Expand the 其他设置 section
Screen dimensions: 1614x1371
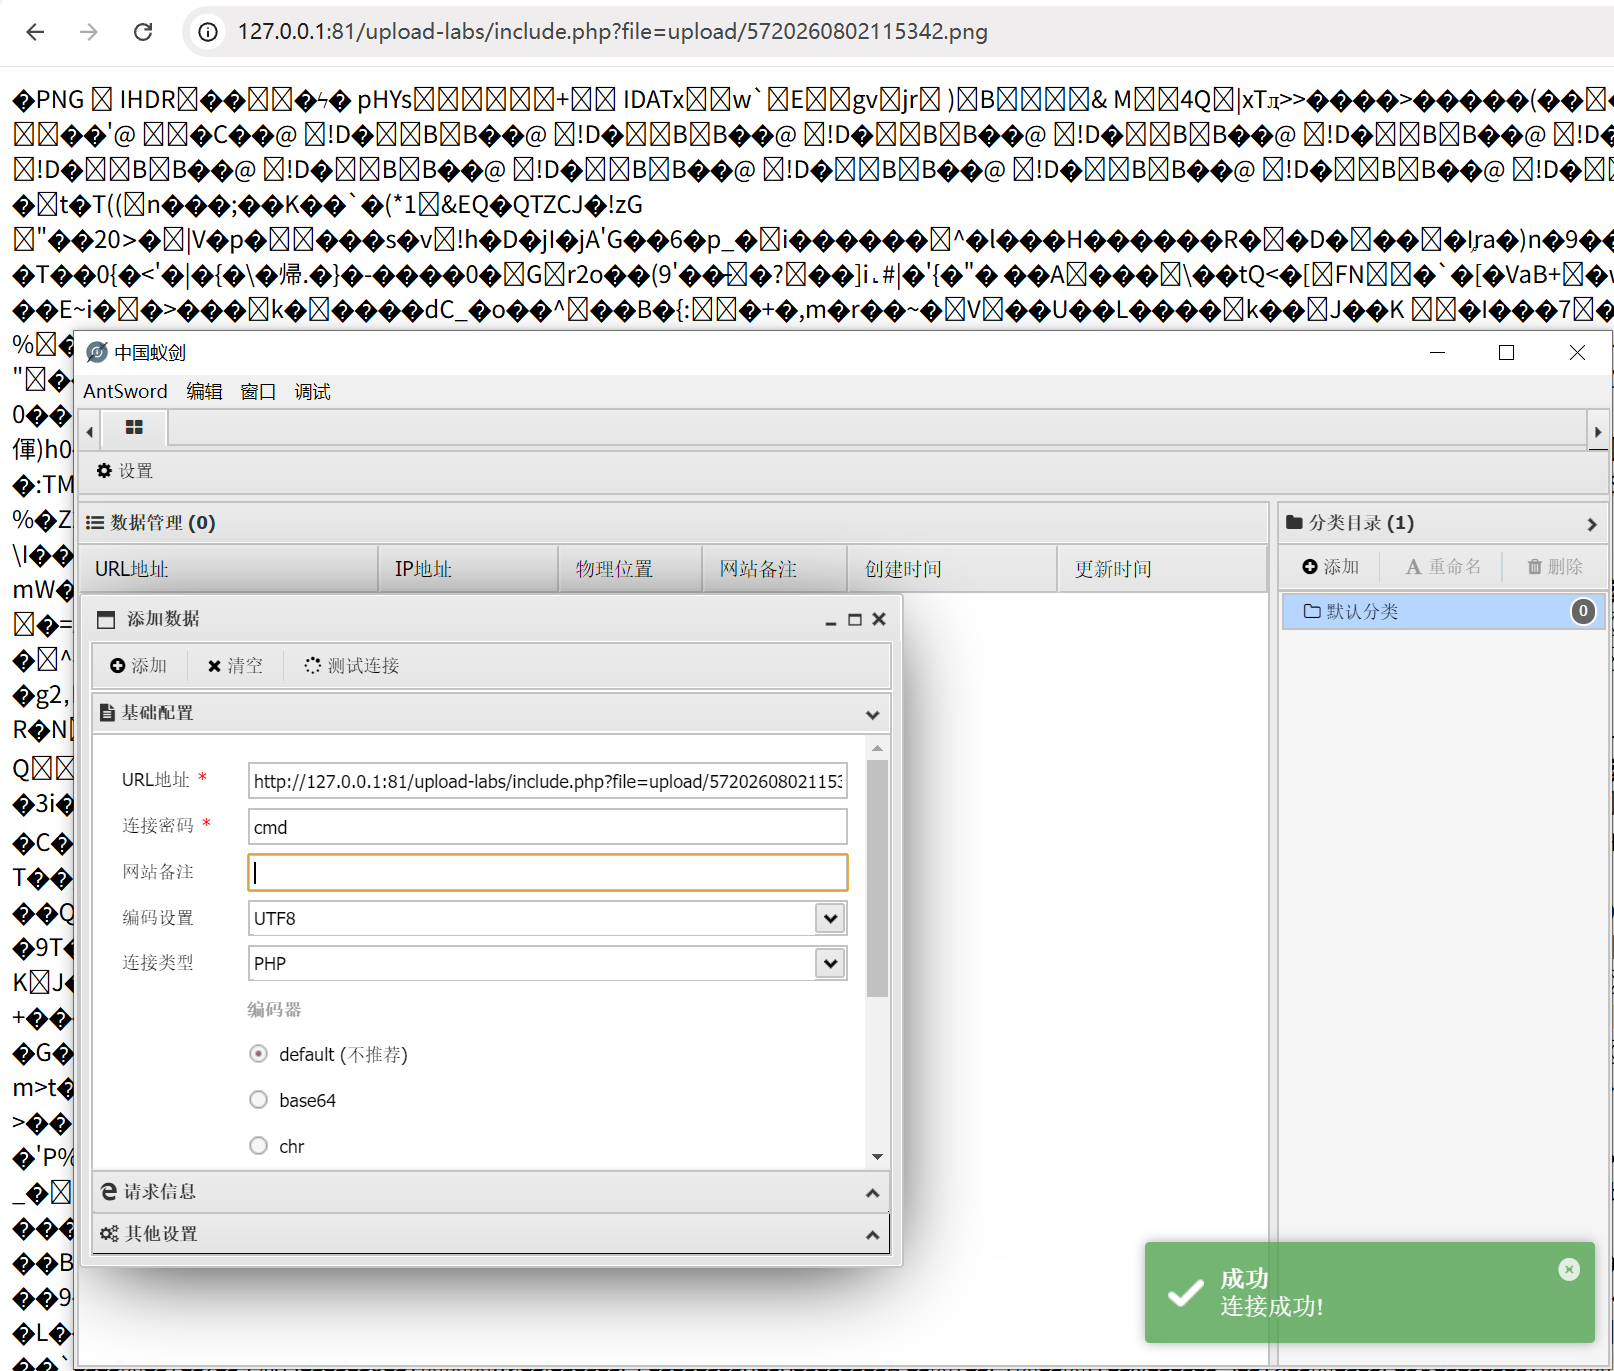(x=490, y=1234)
